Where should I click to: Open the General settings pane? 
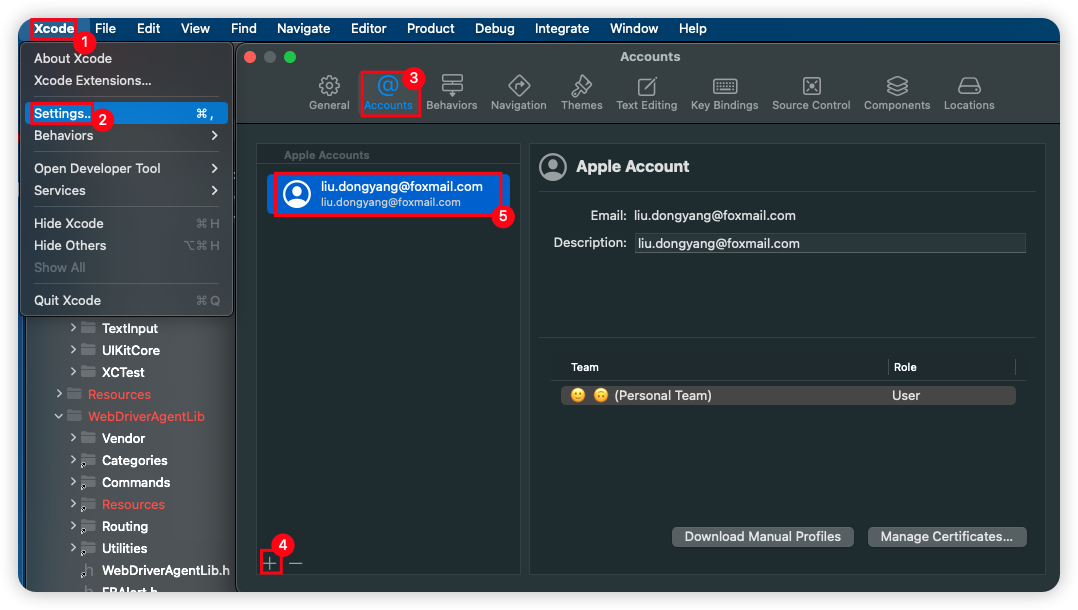(329, 93)
